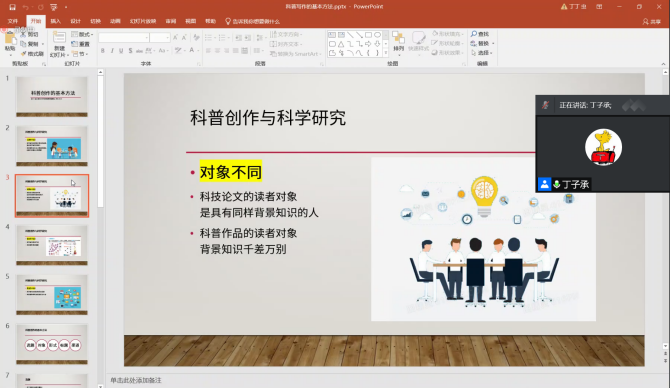670x388 pixels.
Task: Select the rectangle shape in shapes gallery
Action: [x=368, y=35]
